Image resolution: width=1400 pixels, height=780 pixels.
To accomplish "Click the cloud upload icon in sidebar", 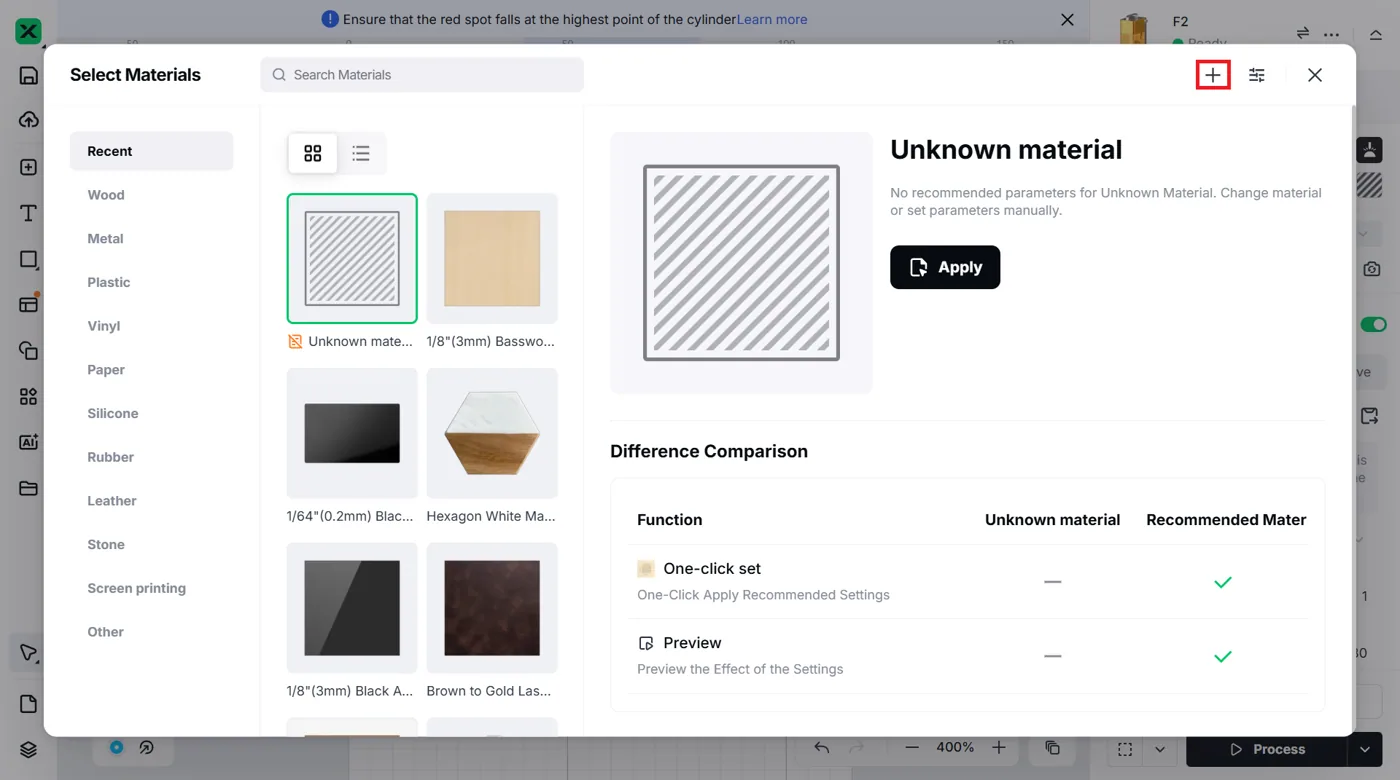I will tap(28, 120).
